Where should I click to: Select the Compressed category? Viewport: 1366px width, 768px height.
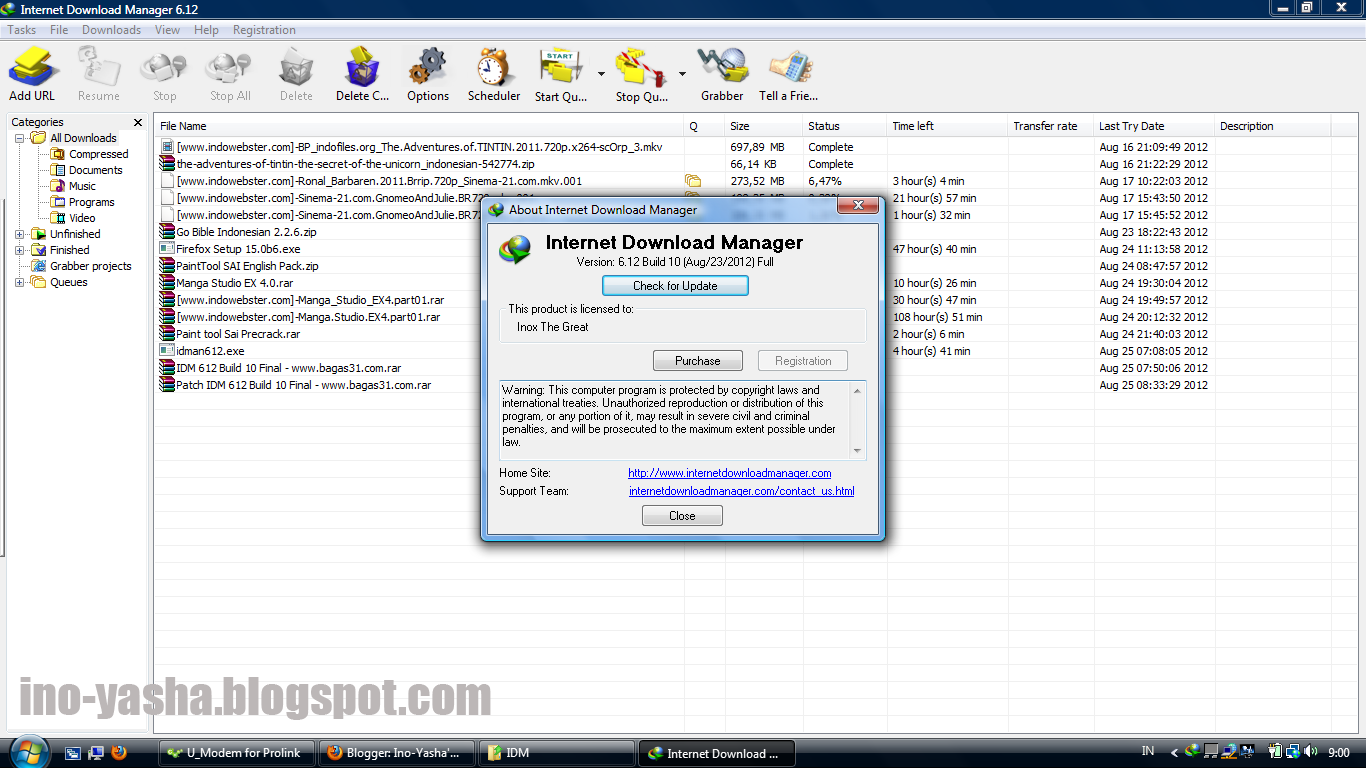click(x=99, y=154)
